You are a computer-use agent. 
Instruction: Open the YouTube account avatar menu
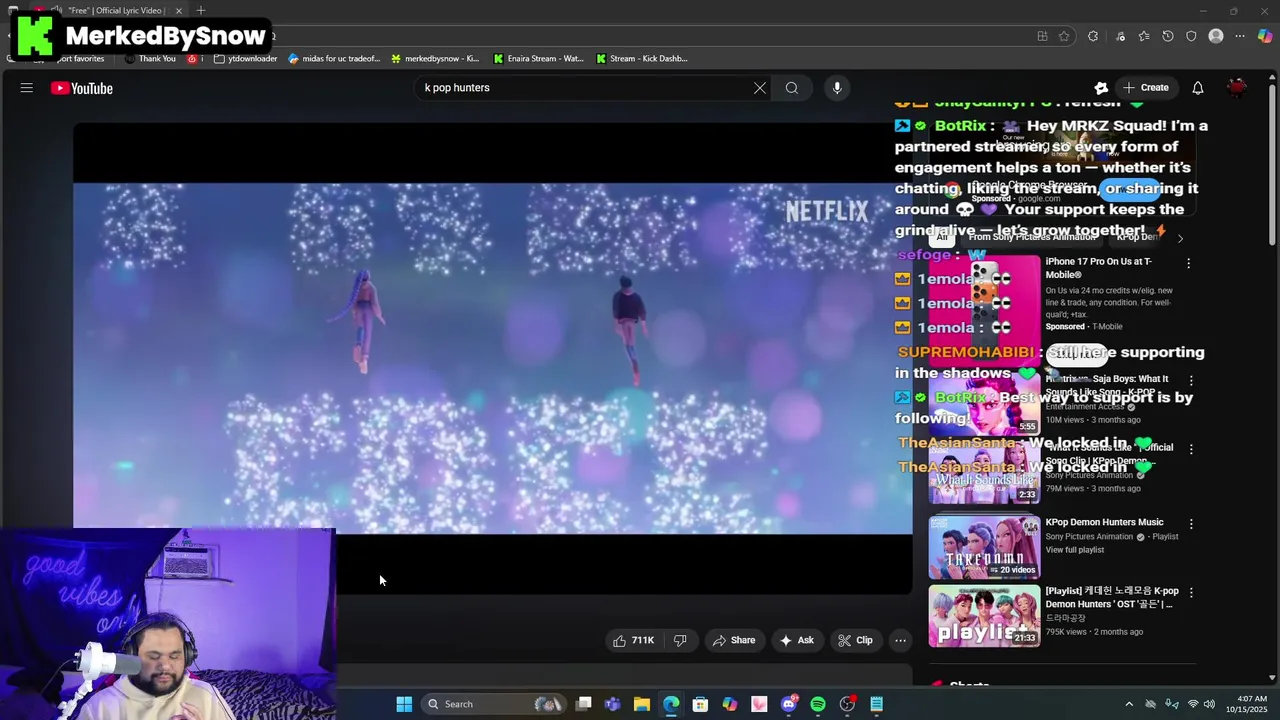(x=1237, y=88)
